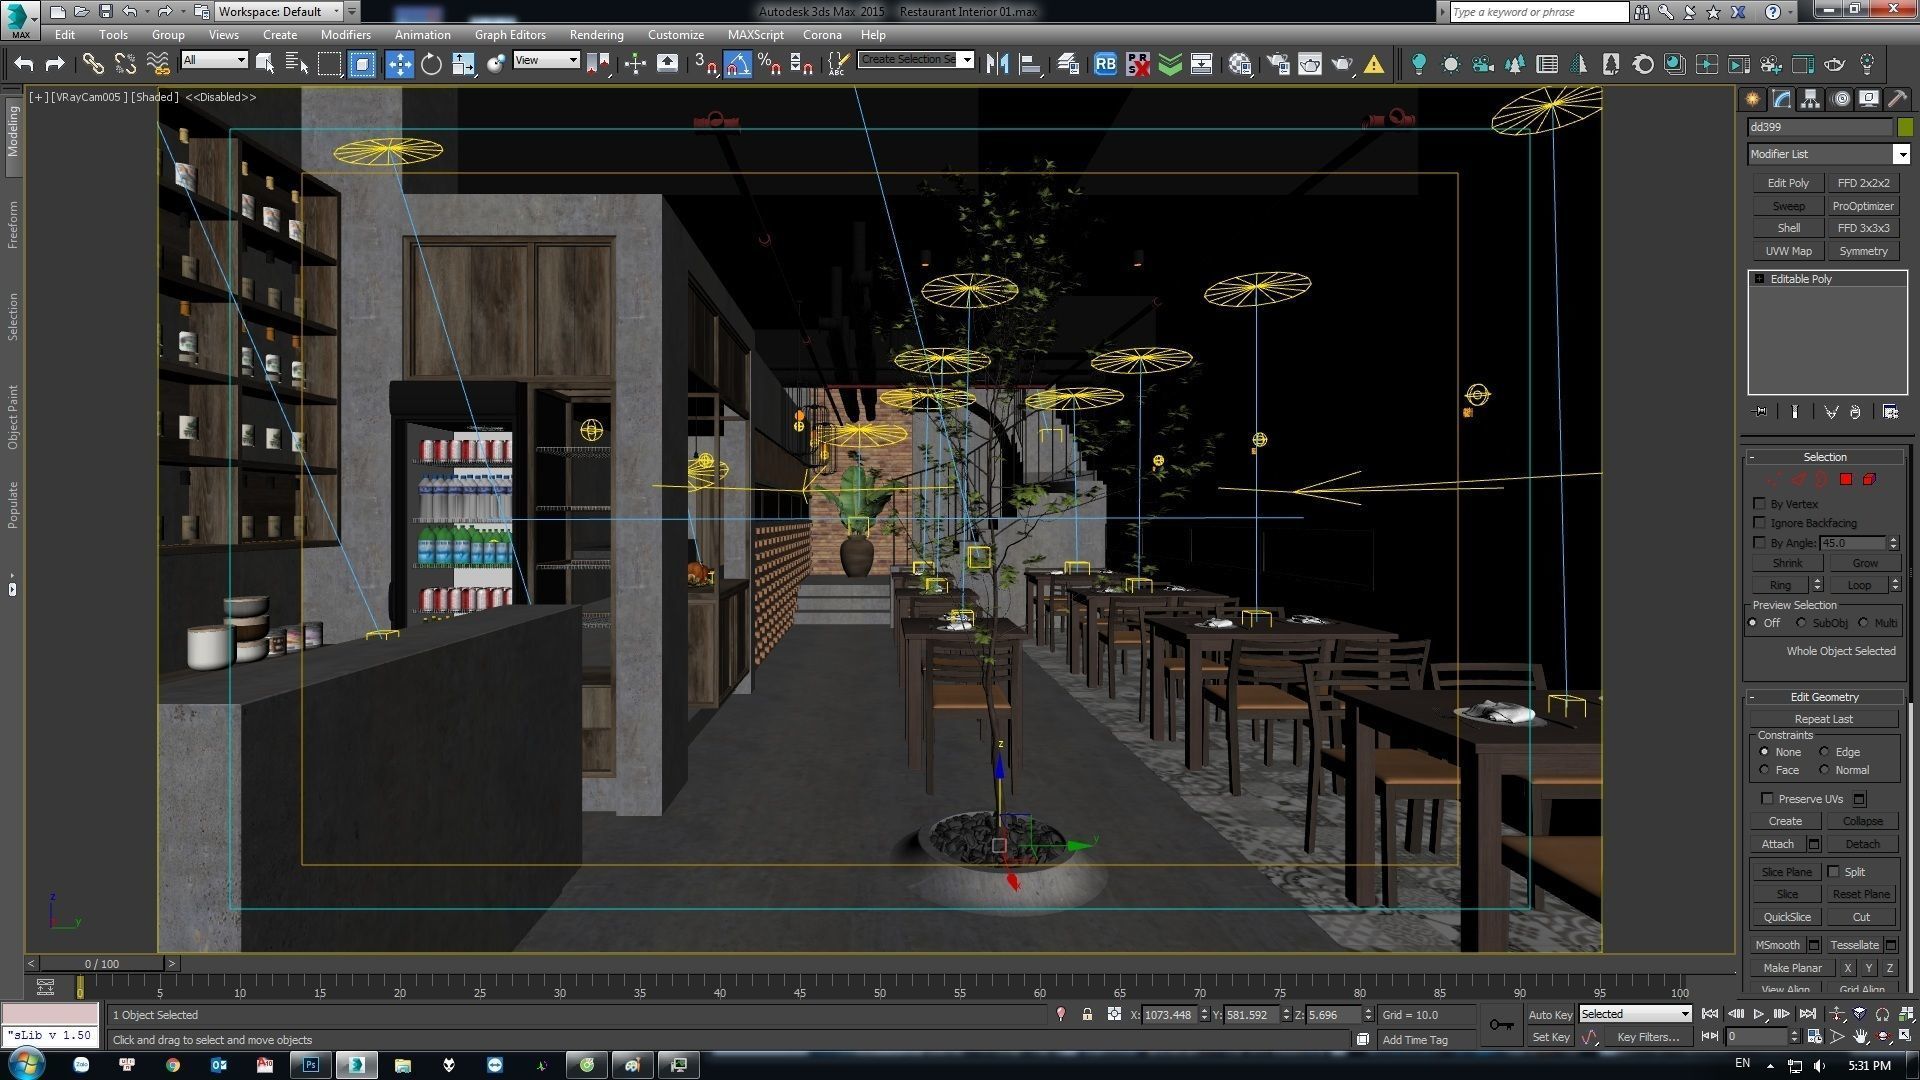Go to end frame button
The image size is (1920, 1080).
point(1807,1014)
